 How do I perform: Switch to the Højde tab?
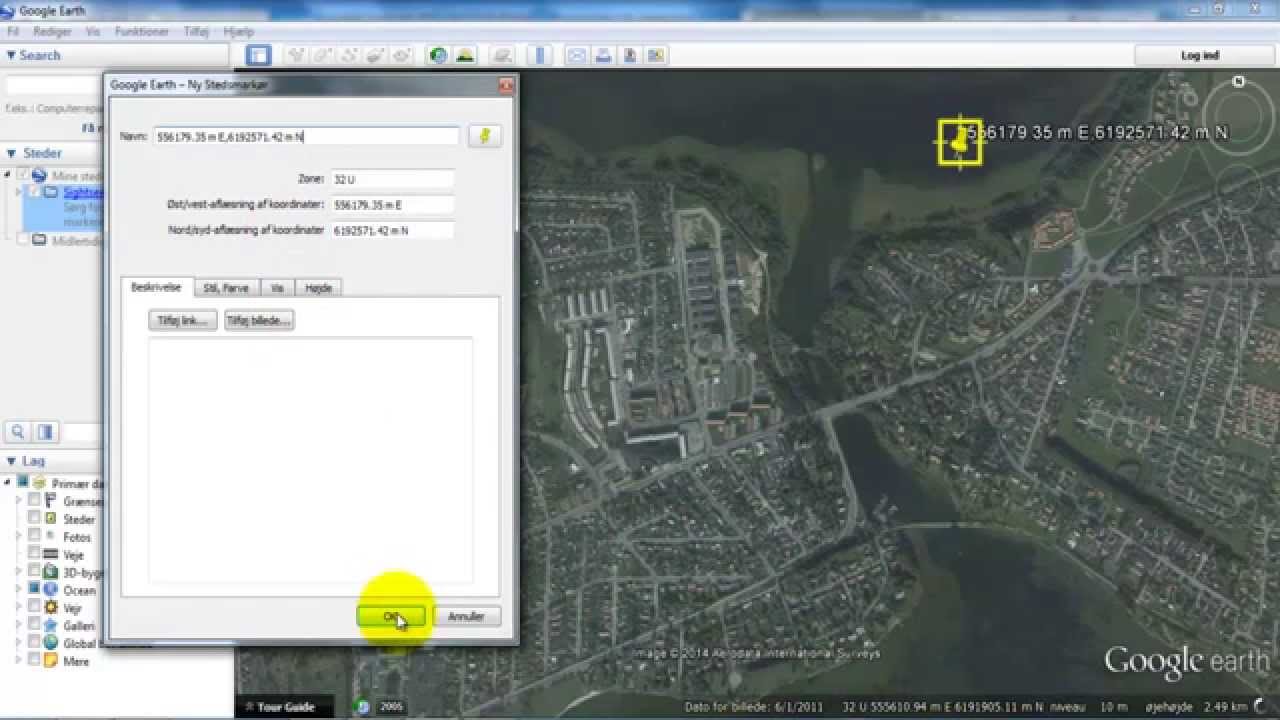pyautogui.click(x=318, y=288)
